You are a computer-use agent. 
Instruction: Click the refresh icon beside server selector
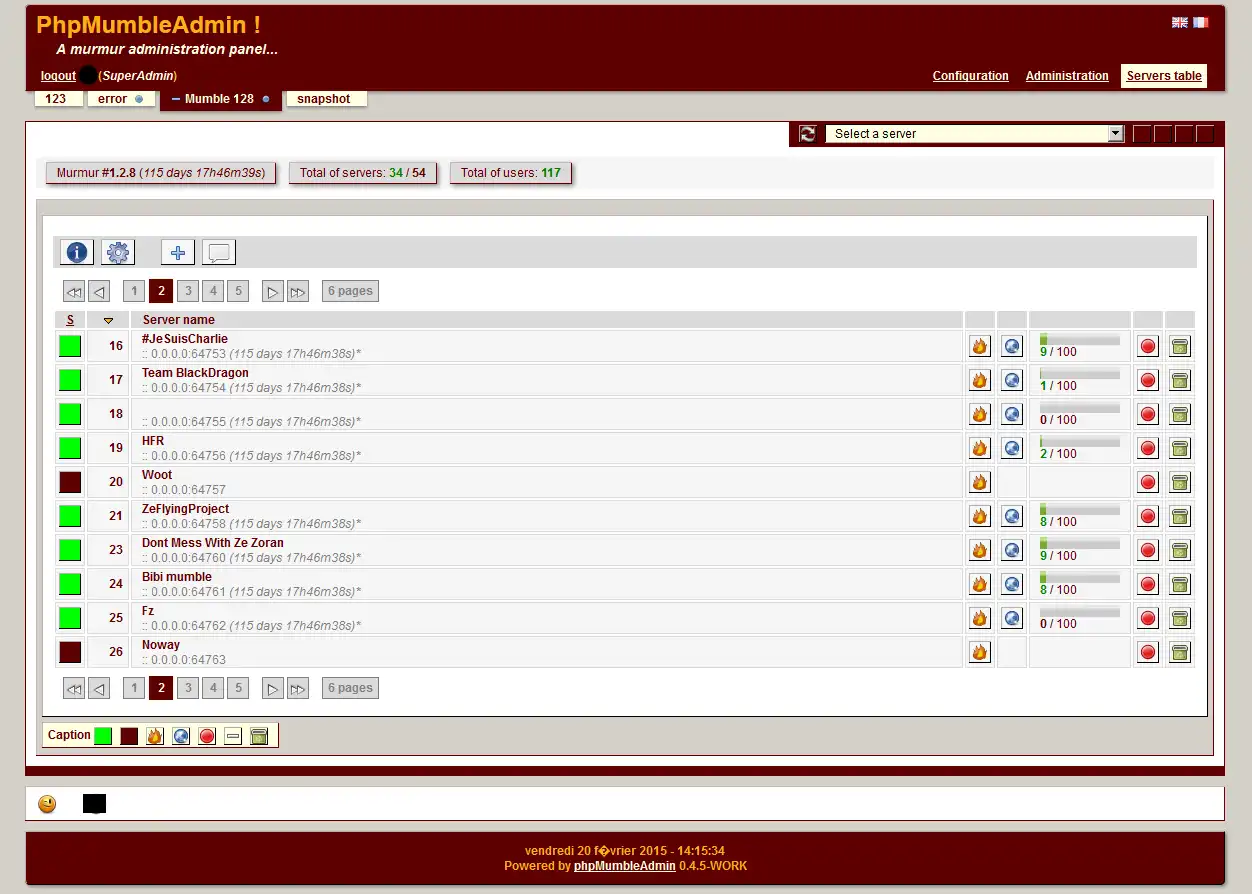tap(808, 134)
